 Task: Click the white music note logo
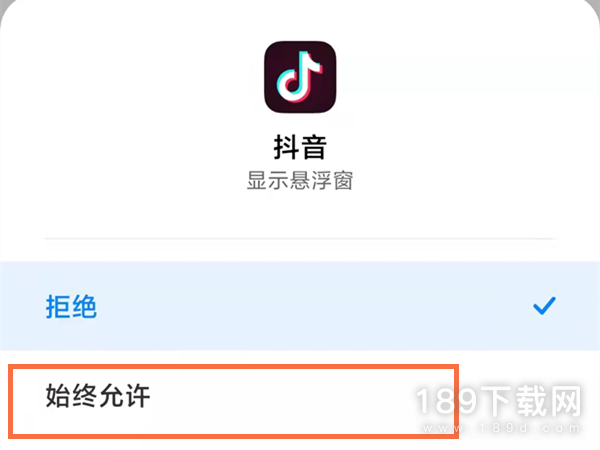coord(300,77)
